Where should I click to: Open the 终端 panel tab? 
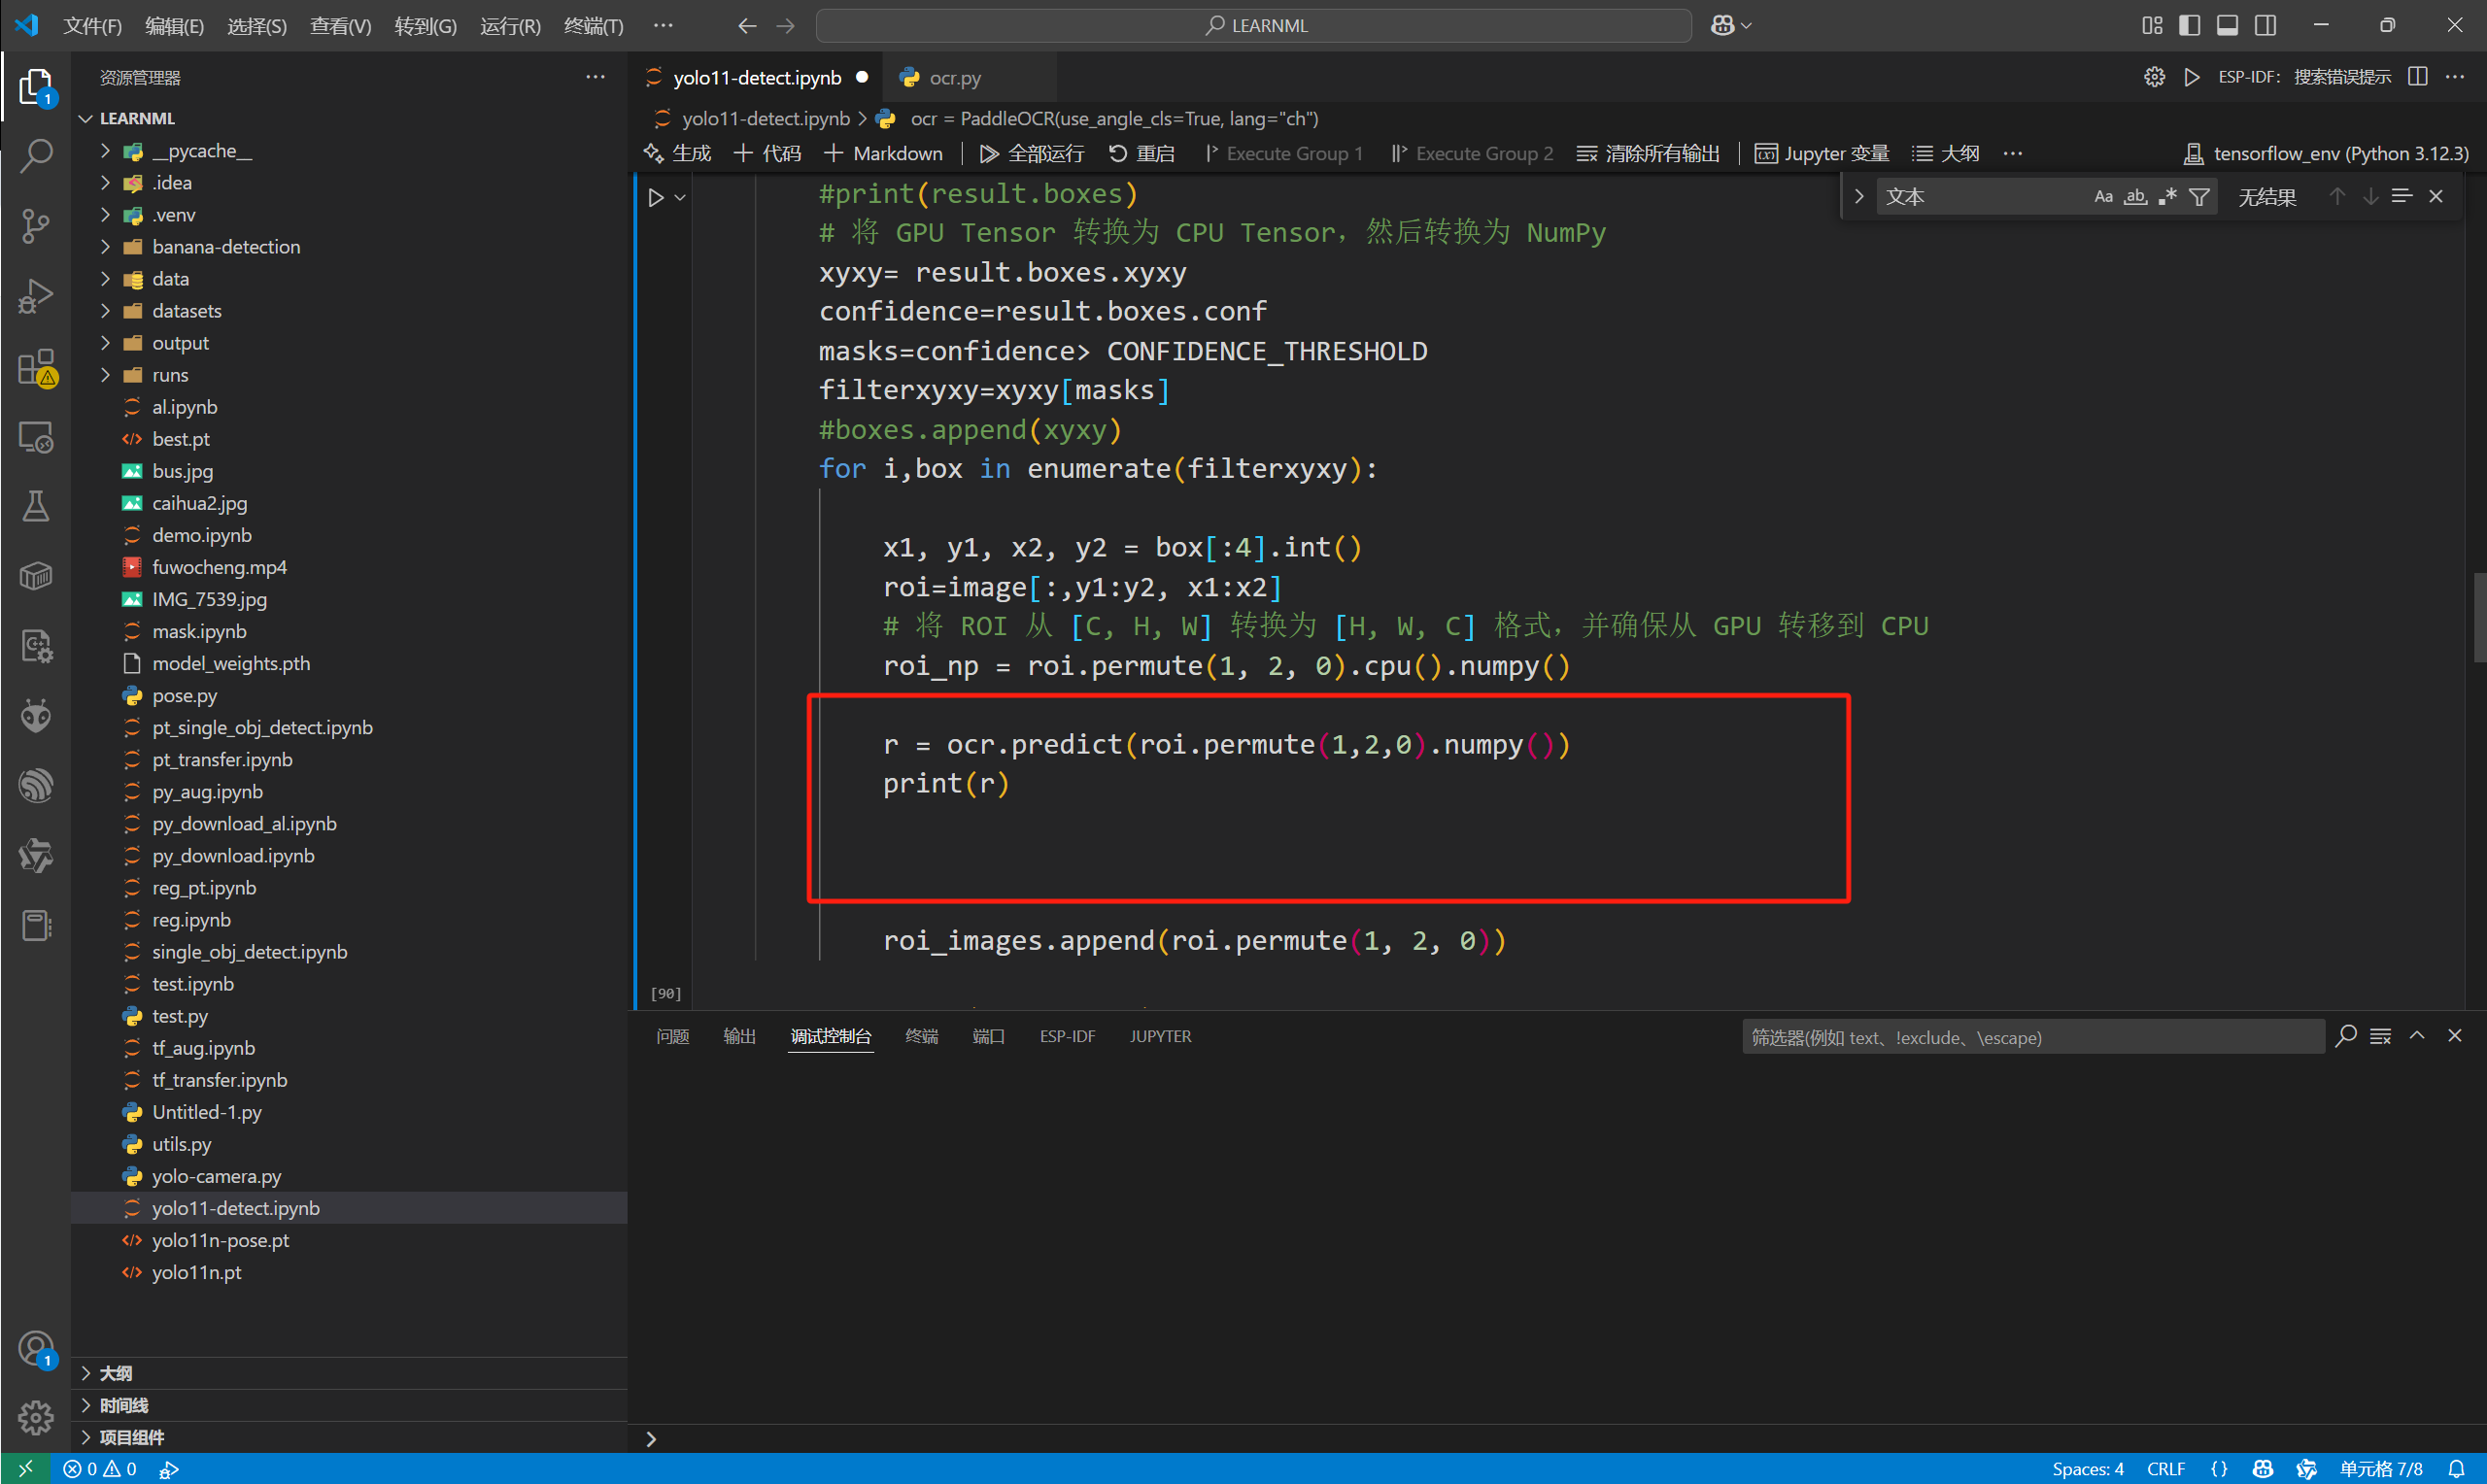pyautogui.click(x=921, y=1036)
